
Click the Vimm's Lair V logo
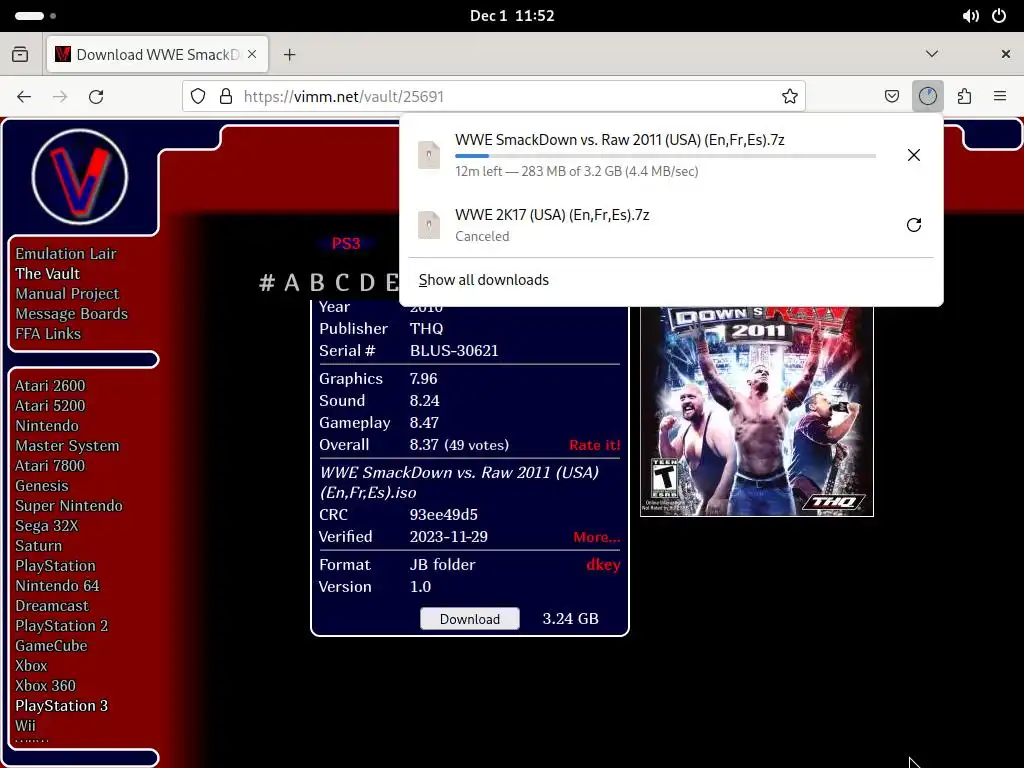point(80,176)
